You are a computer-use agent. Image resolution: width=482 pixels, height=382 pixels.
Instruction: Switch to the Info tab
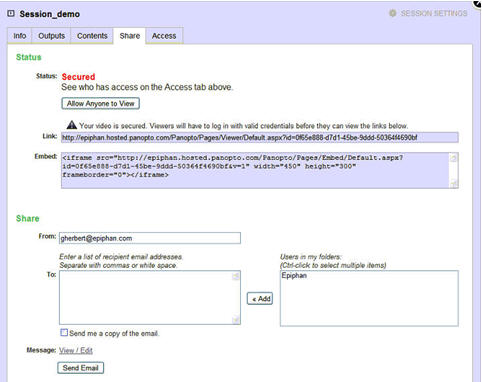[20, 36]
